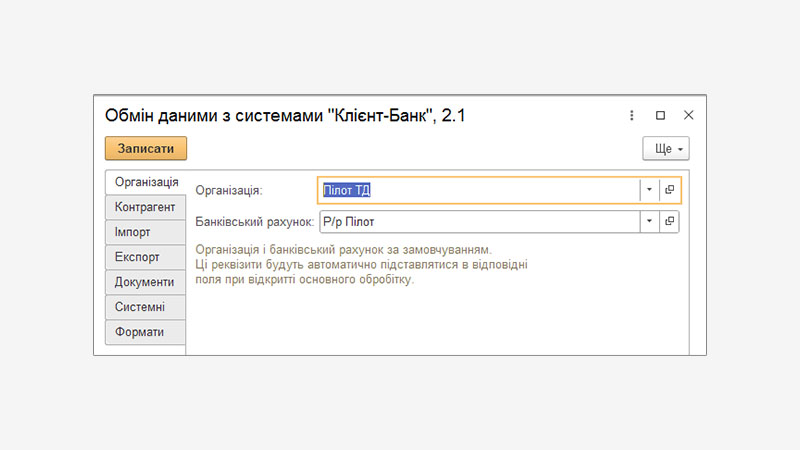Open the bank account record via the open-form icon
This screenshot has width=800, height=450.
669,221
